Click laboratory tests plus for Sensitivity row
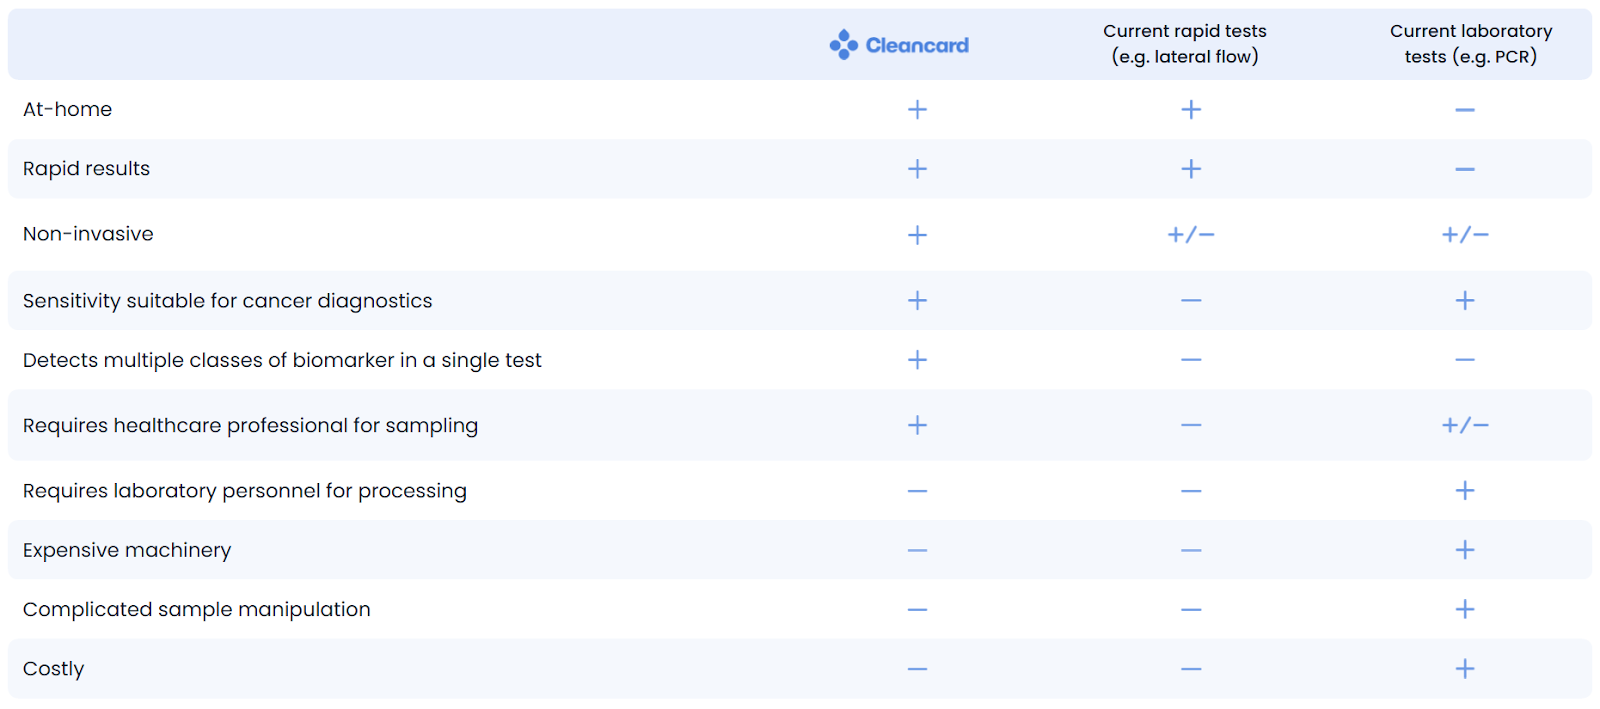The height and width of the screenshot is (709, 1600). click(1464, 300)
